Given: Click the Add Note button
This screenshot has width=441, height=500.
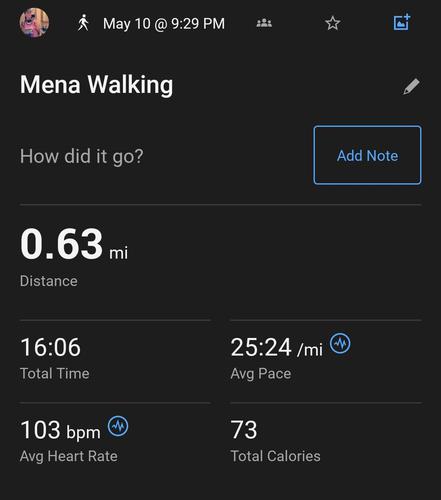Looking at the screenshot, I should coord(367,155).
